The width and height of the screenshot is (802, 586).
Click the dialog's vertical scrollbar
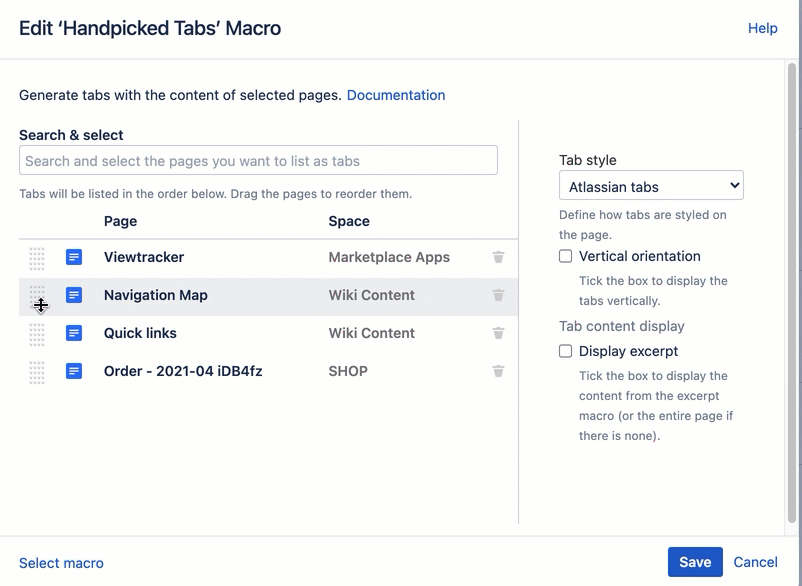click(x=793, y=300)
